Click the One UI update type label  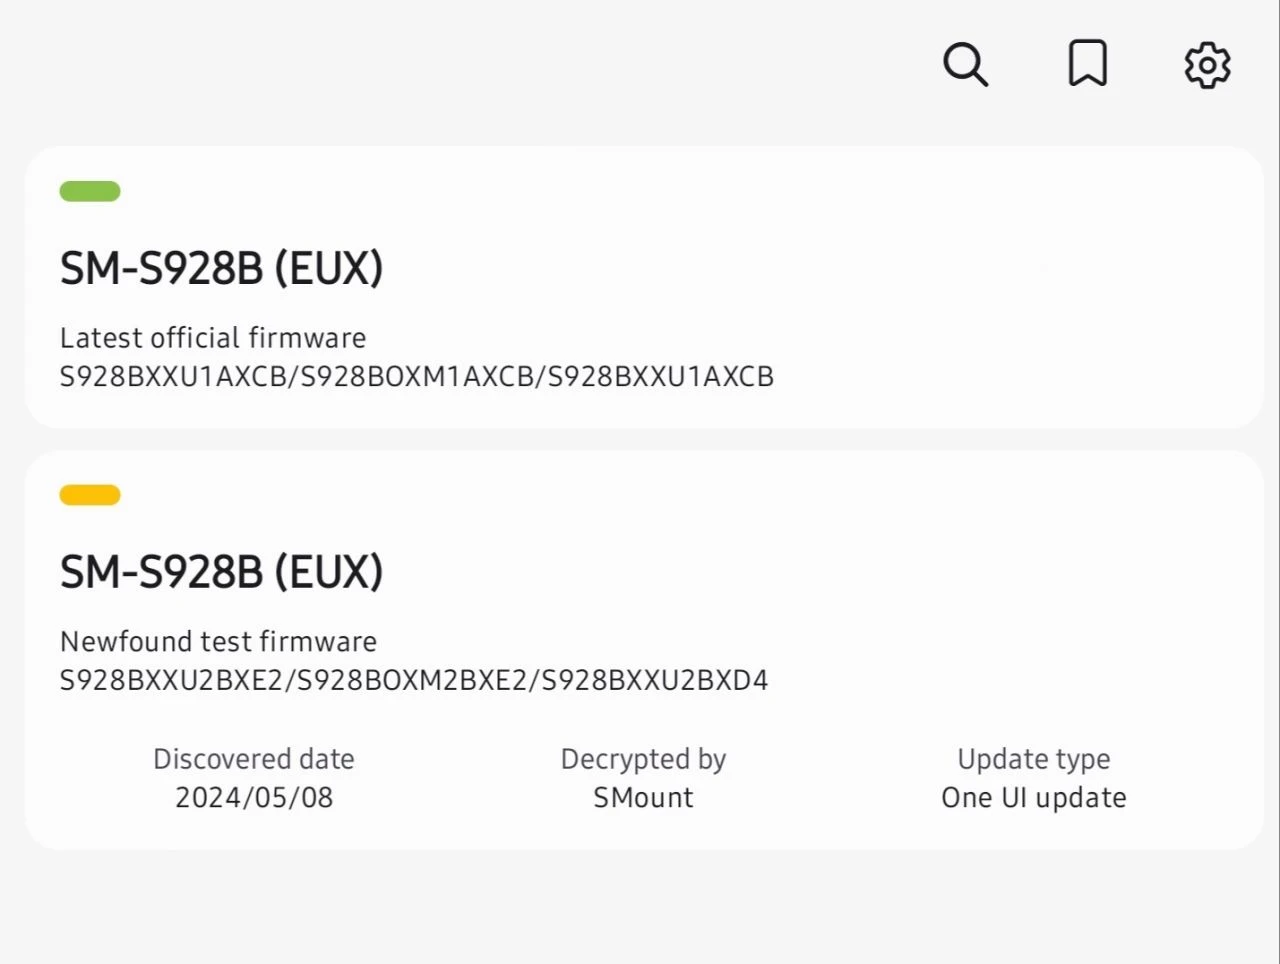point(1033,797)
